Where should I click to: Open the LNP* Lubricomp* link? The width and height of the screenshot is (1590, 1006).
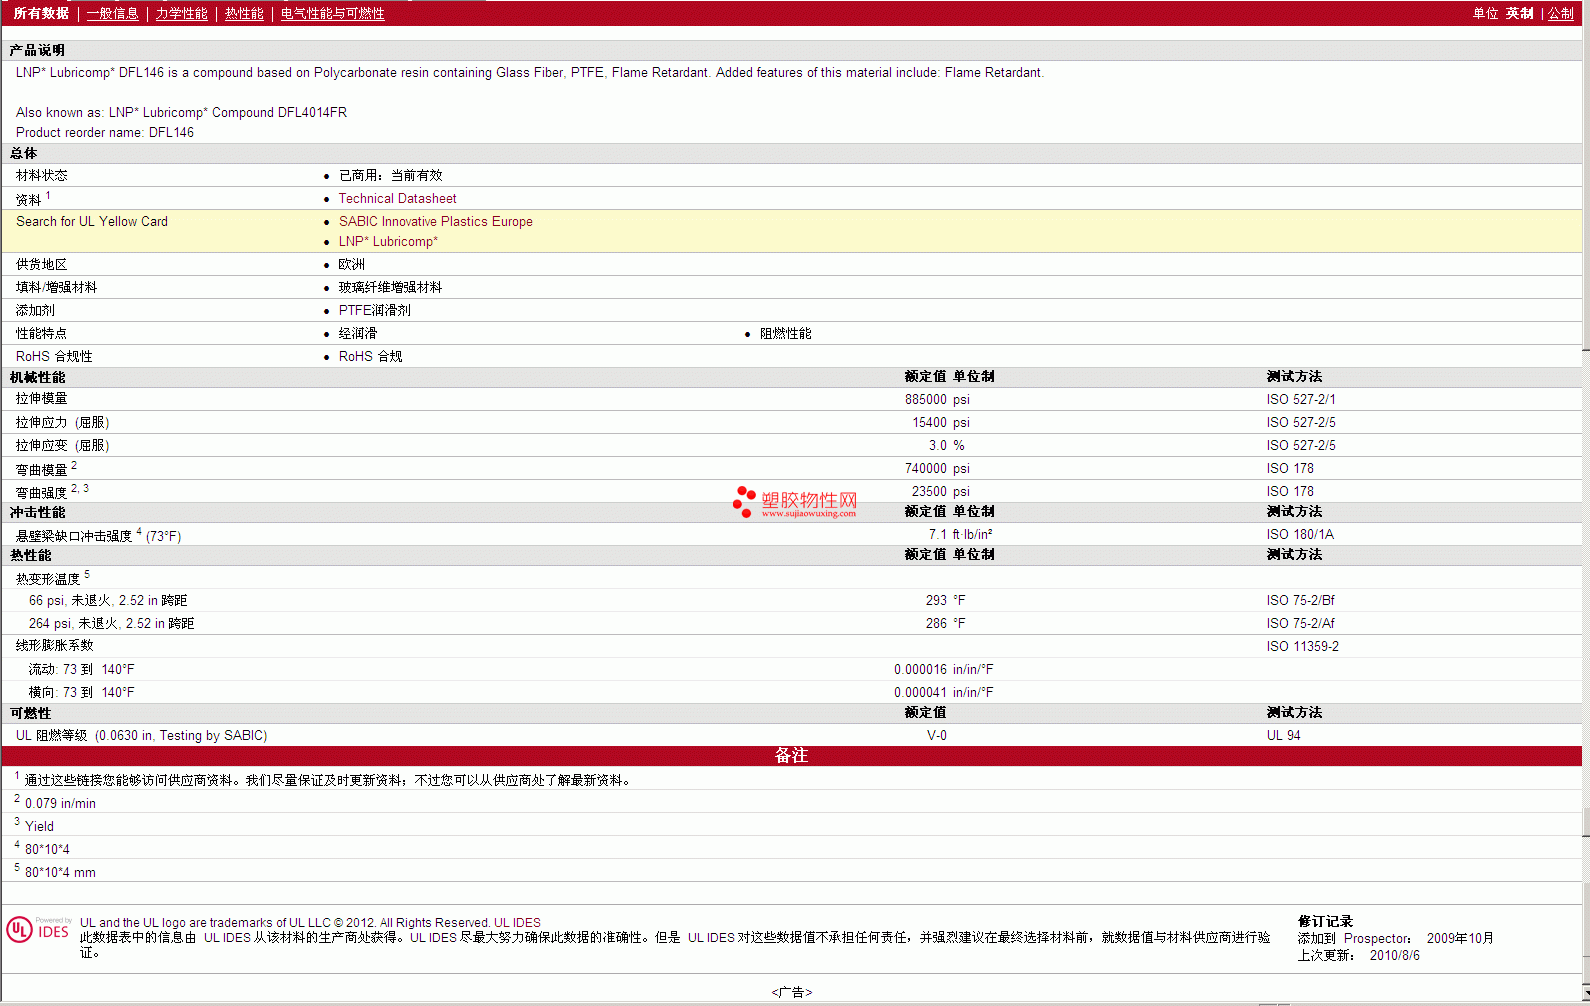point(388,241)
